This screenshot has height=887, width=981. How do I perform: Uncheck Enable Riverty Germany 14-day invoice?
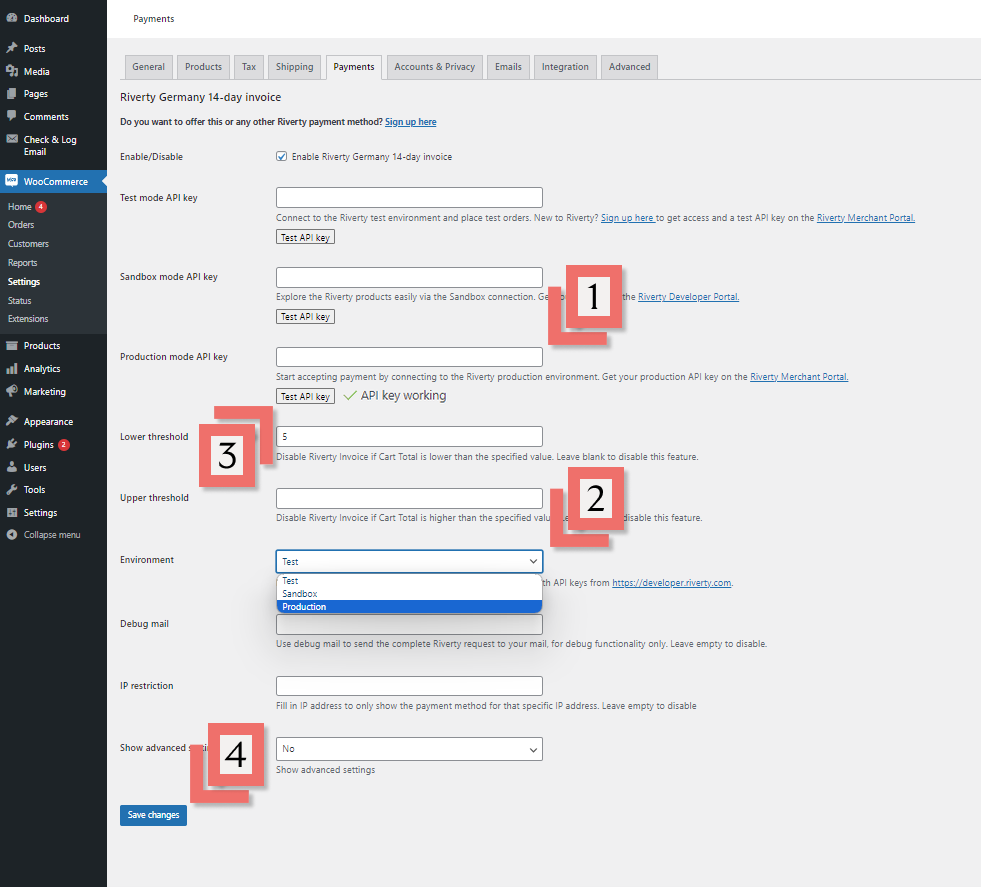click(282, 157)
